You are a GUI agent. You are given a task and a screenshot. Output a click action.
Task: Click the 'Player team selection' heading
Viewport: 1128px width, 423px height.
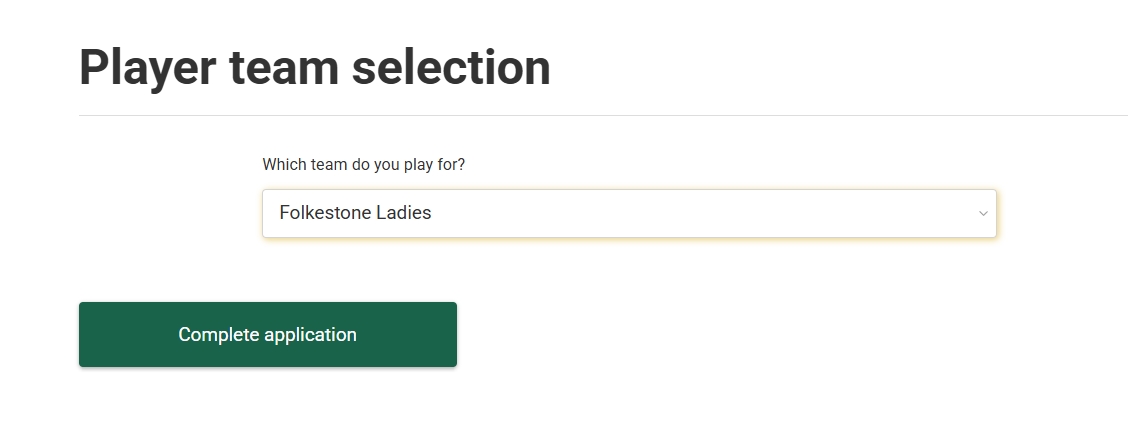pyautogui.click(x=315, y=68)
